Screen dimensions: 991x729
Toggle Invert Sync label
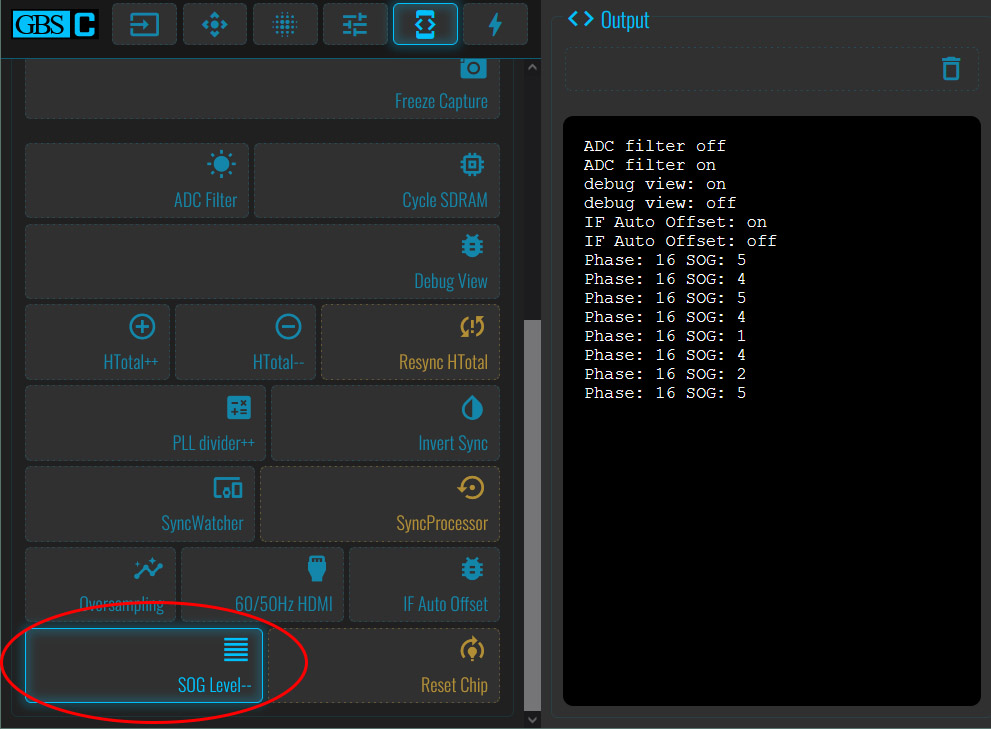point(453,443)
